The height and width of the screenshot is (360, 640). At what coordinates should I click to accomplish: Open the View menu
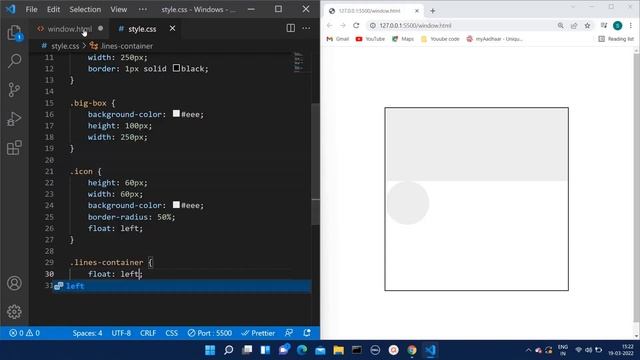point(118,9)
